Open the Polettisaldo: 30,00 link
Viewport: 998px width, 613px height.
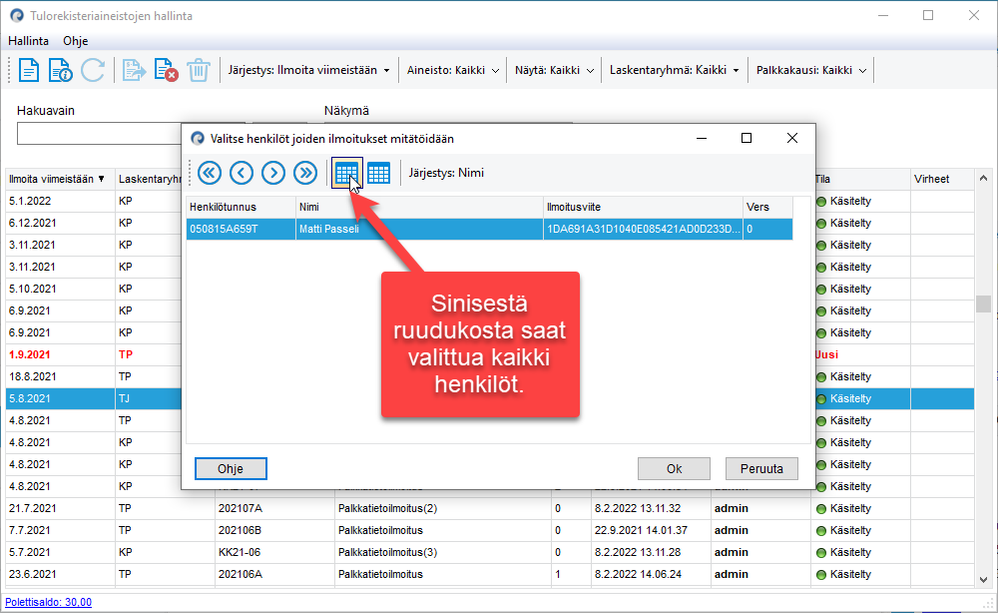(x=48, y=602)
